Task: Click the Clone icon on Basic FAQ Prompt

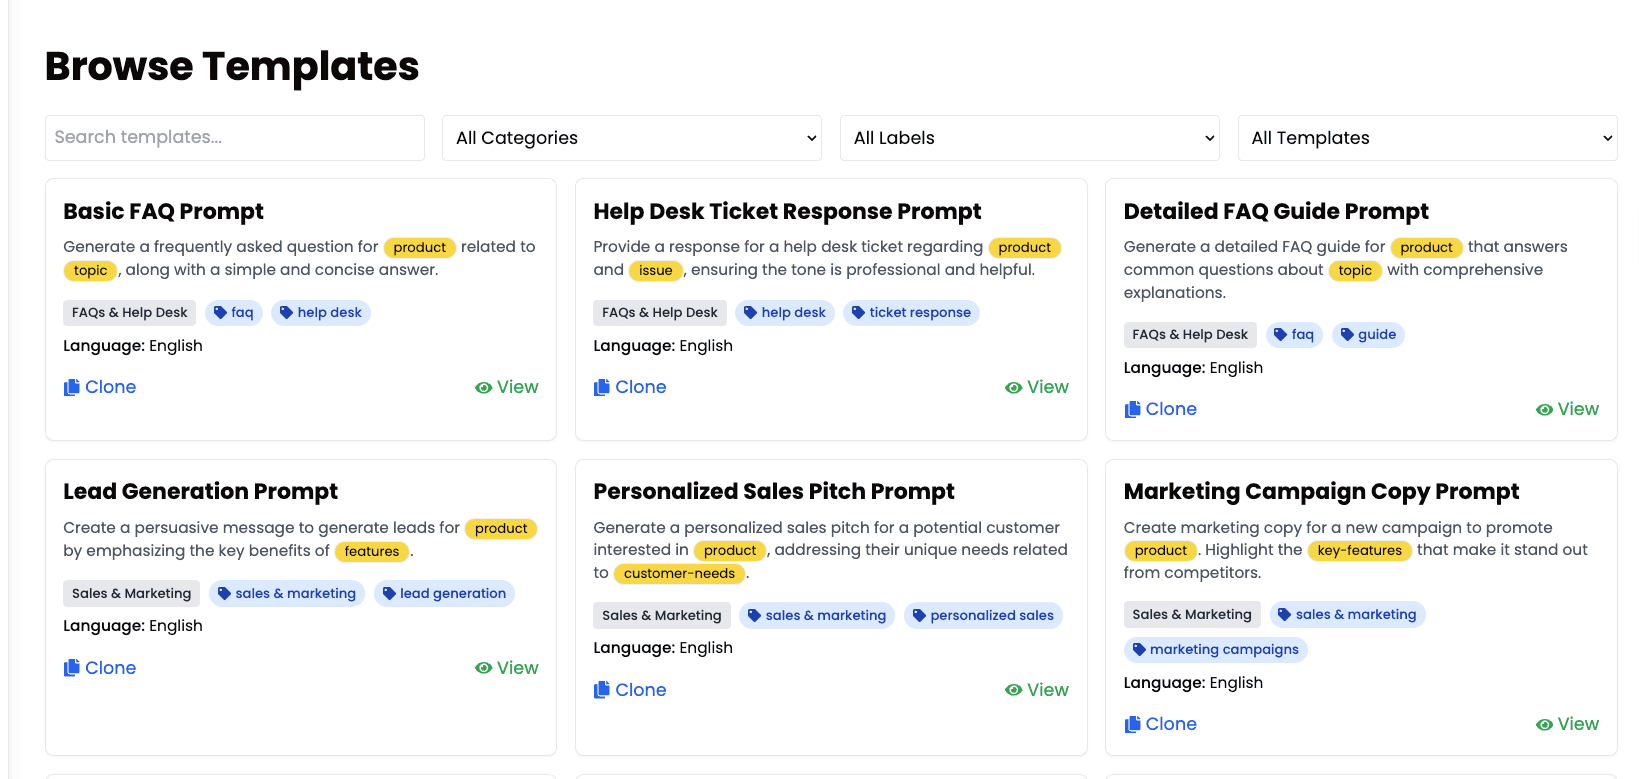Action: [72, 388]
